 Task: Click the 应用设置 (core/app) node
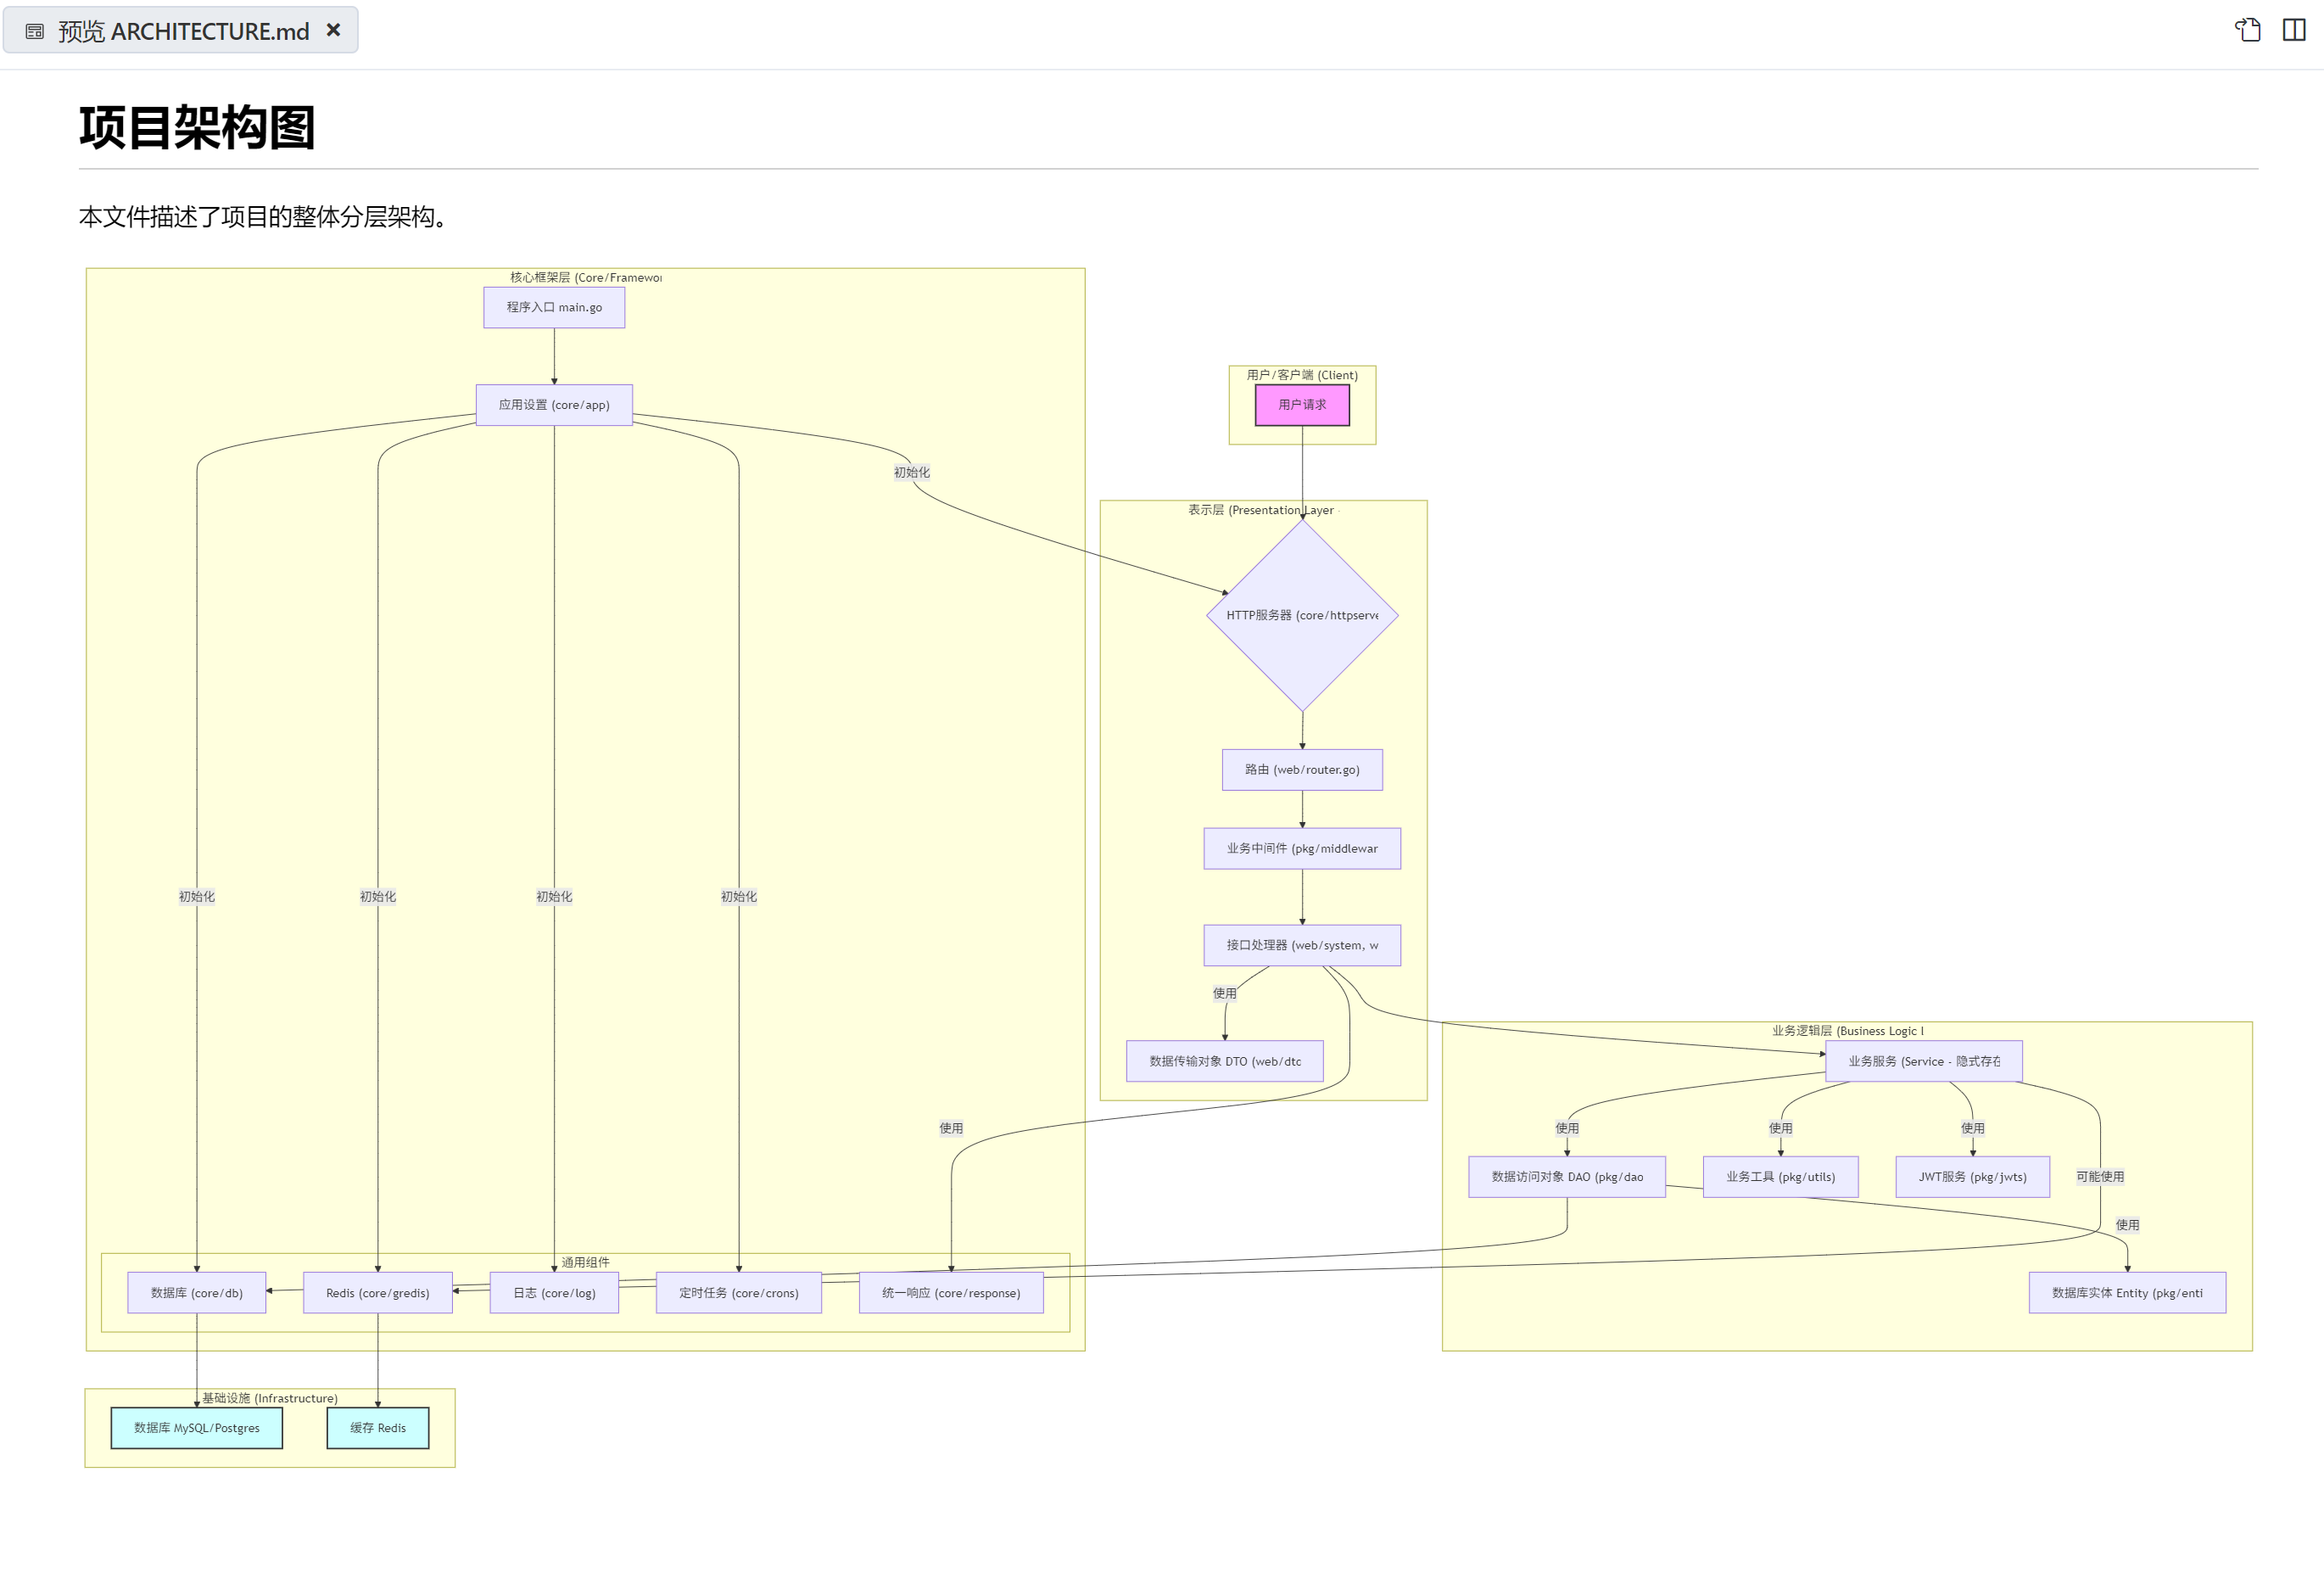(x=554, y=405)
